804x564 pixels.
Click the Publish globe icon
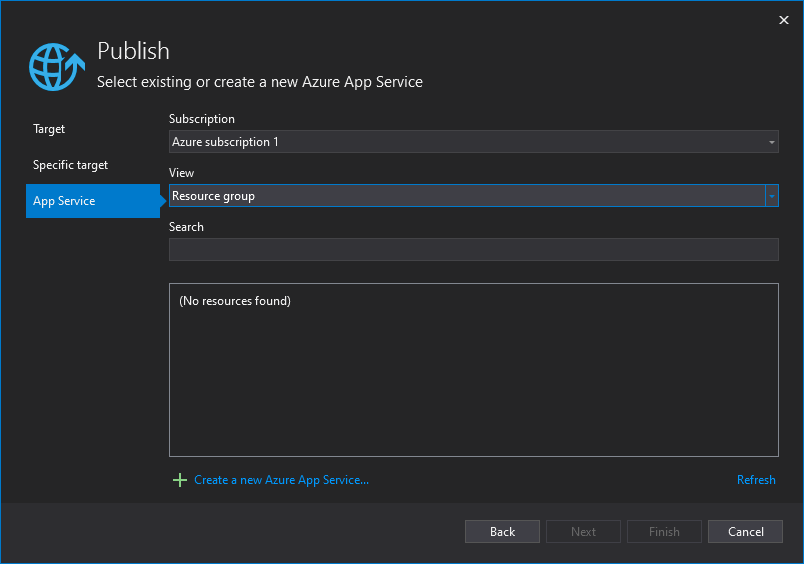[57, 67]
